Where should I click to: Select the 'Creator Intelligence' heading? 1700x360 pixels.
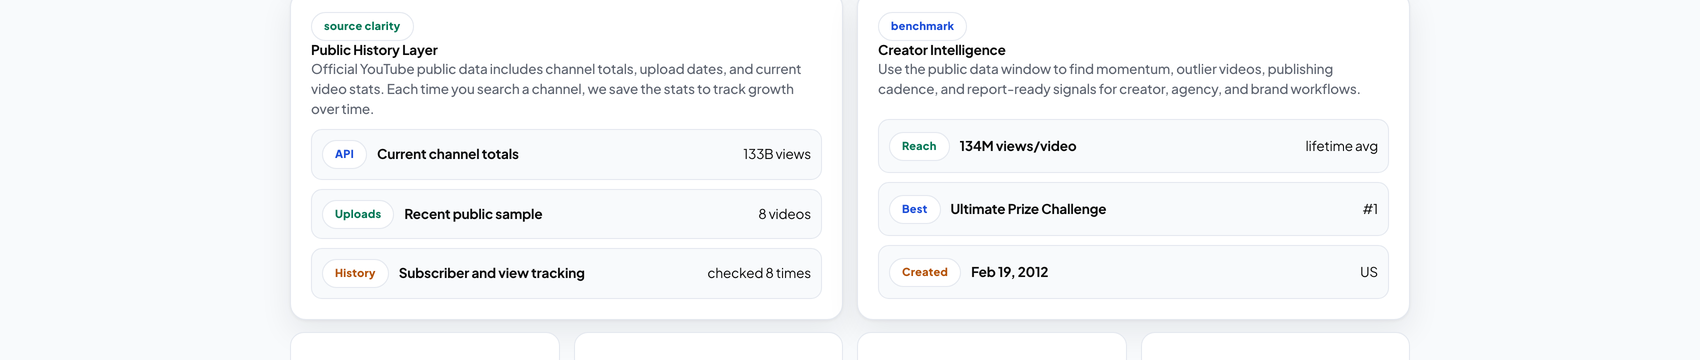[942, 50]
